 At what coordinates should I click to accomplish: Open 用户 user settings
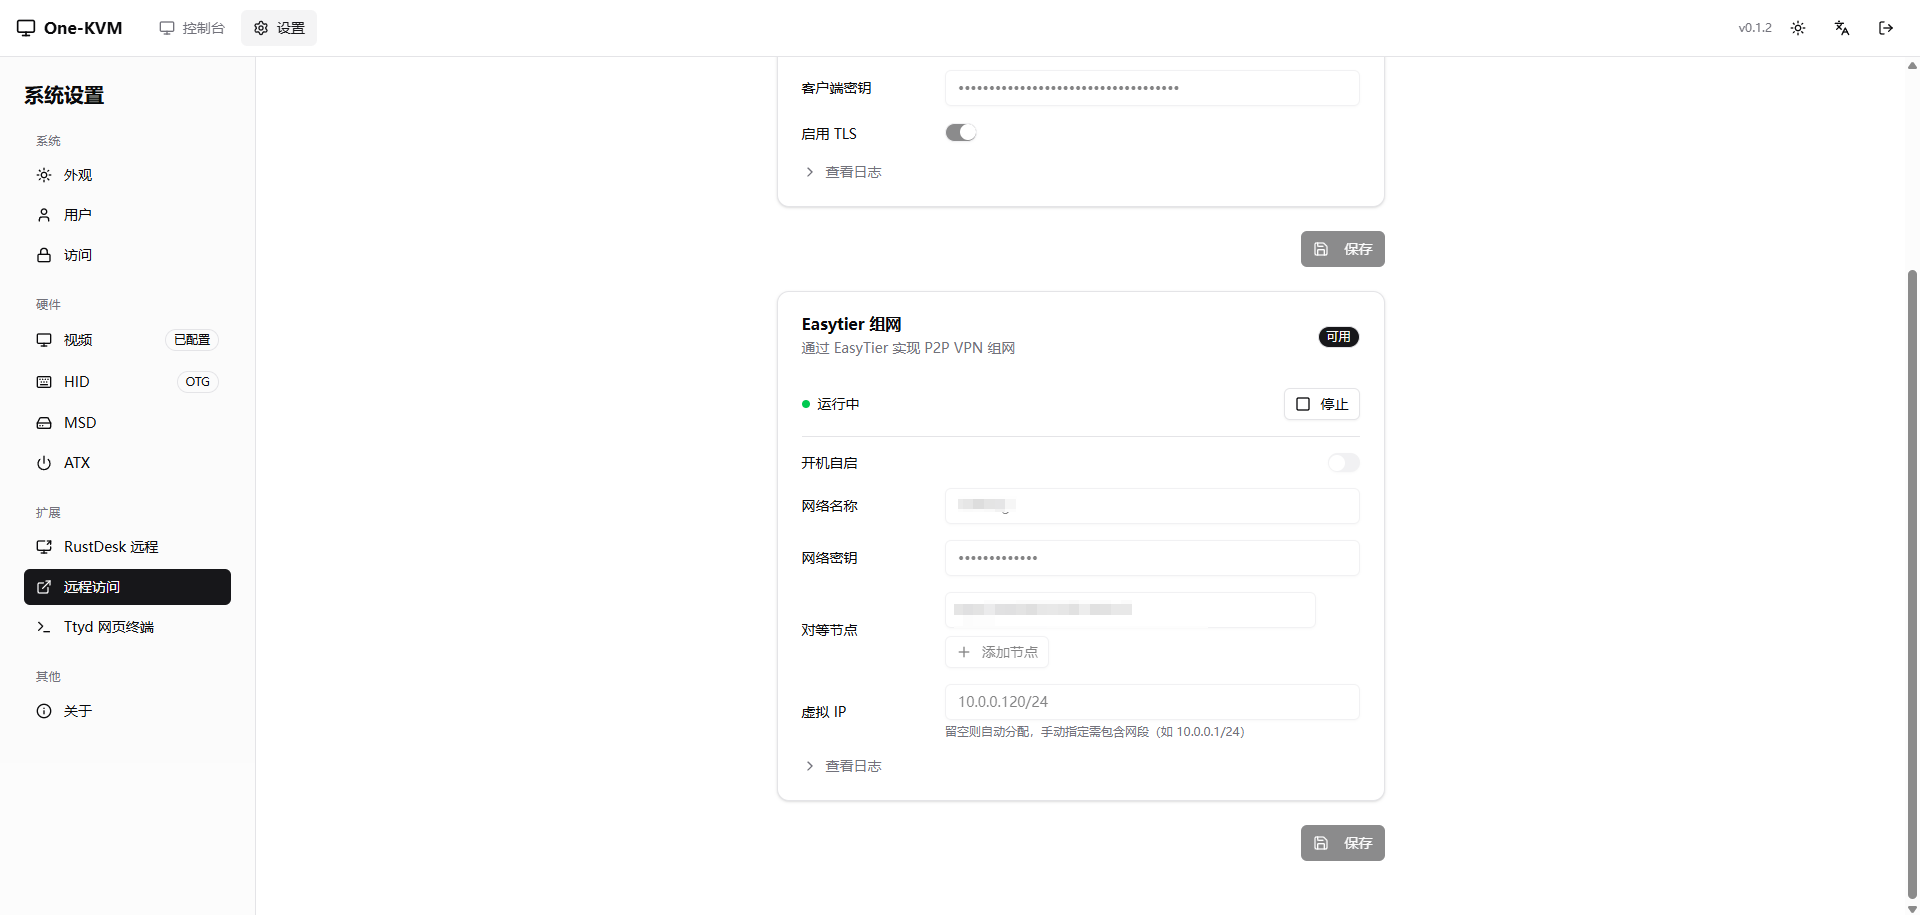pyautogui.click(x=78, y=215)
